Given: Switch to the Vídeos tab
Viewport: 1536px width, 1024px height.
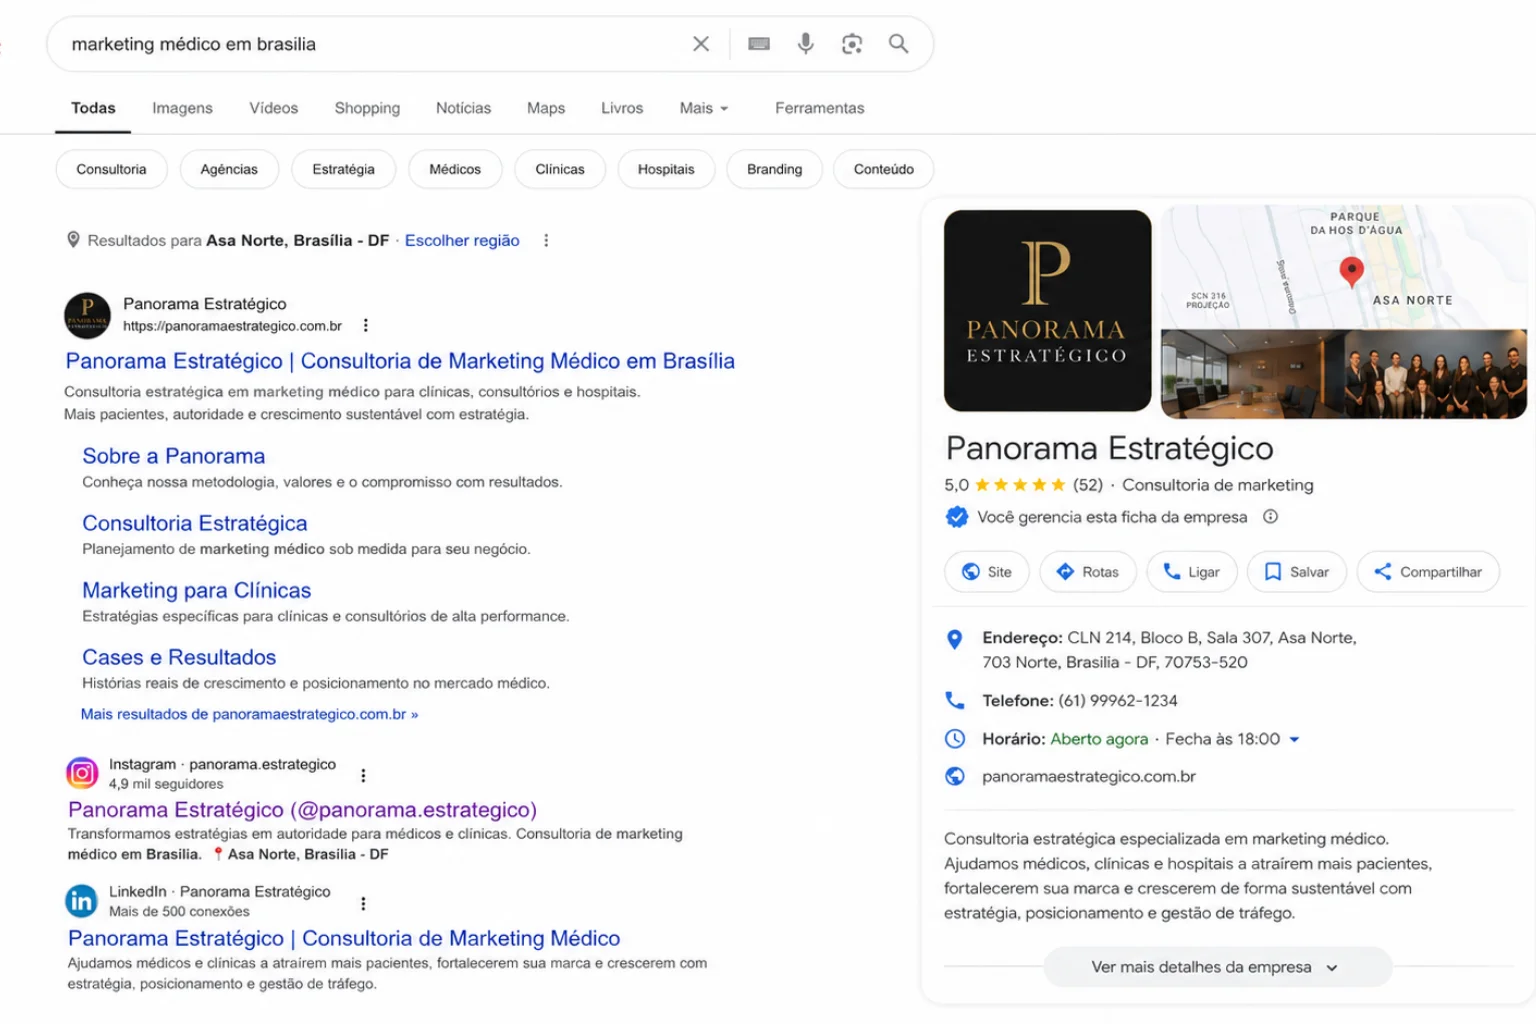Looking at the screenshot, I should [x=273, y=108].
